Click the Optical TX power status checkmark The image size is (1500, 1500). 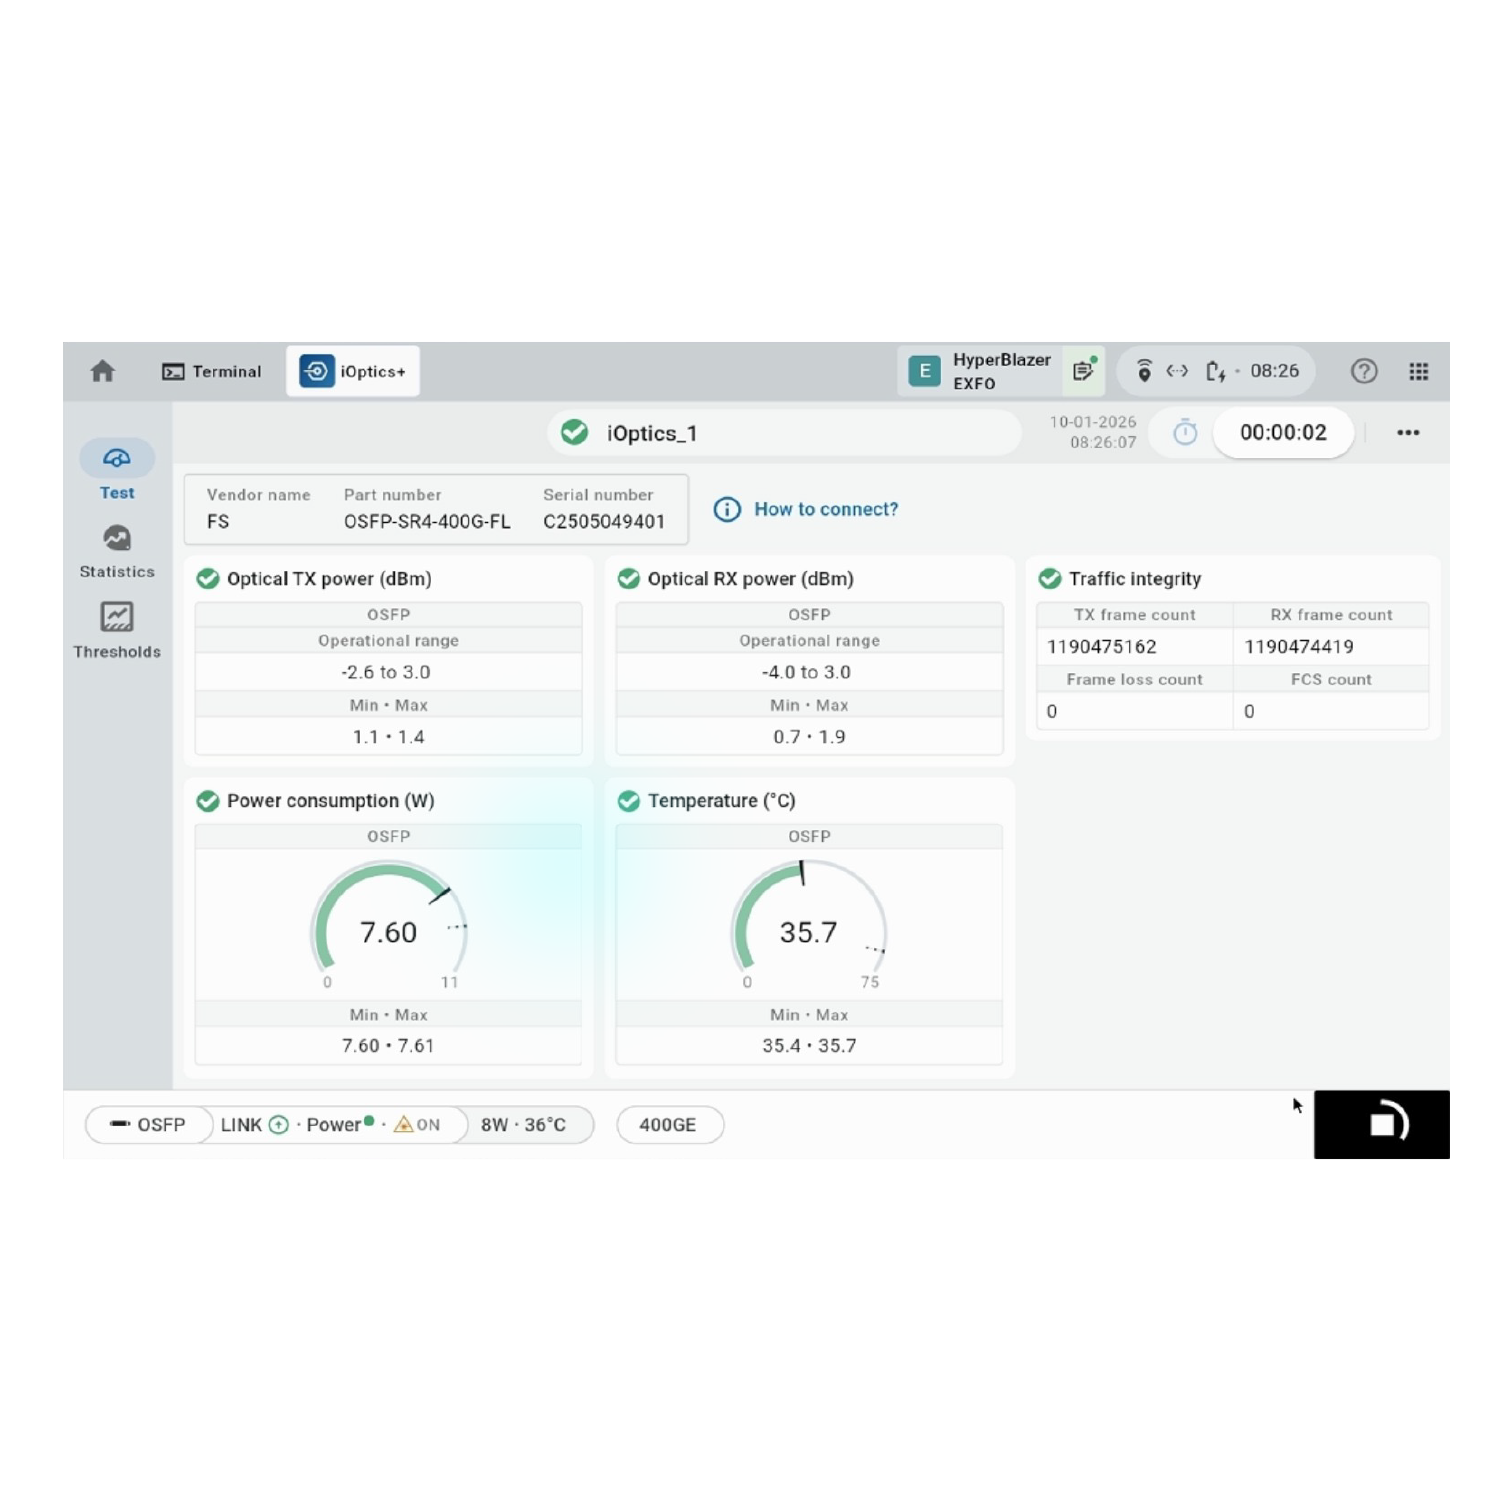pyautogui.click(x=208, y=579)
